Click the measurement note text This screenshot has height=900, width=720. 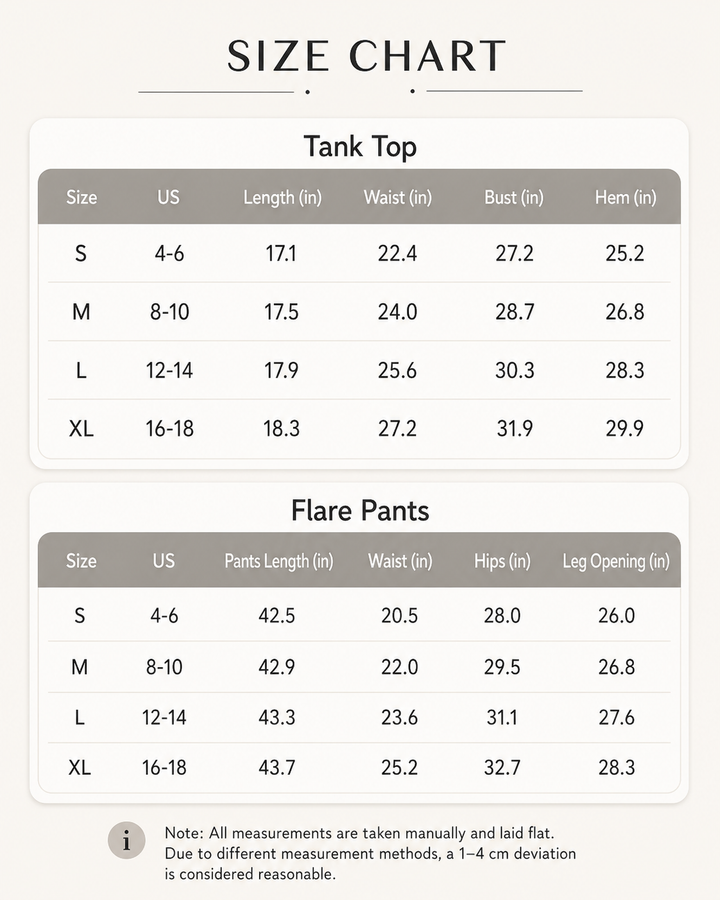point(370,854)
